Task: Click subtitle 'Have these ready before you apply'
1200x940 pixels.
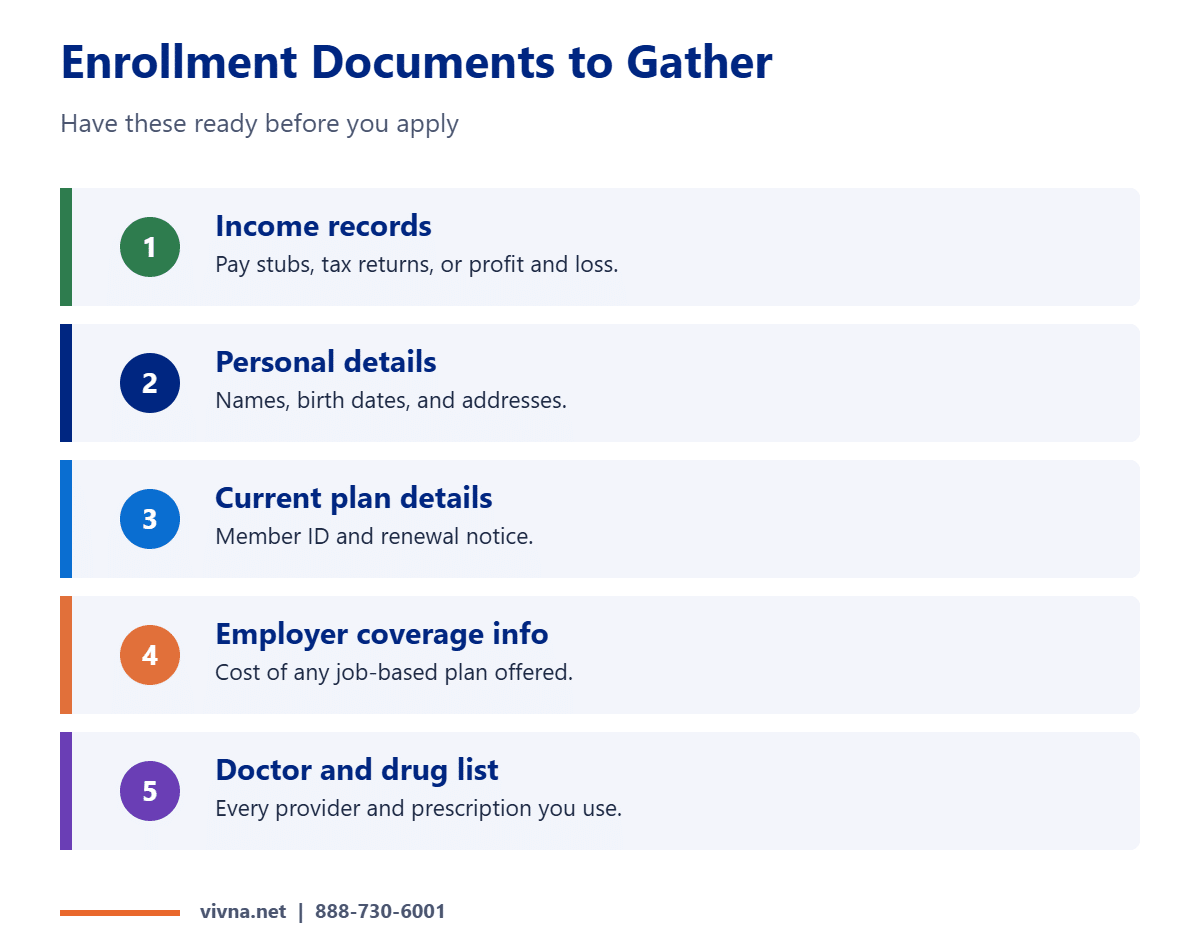Action: click(x=259, y=125)
